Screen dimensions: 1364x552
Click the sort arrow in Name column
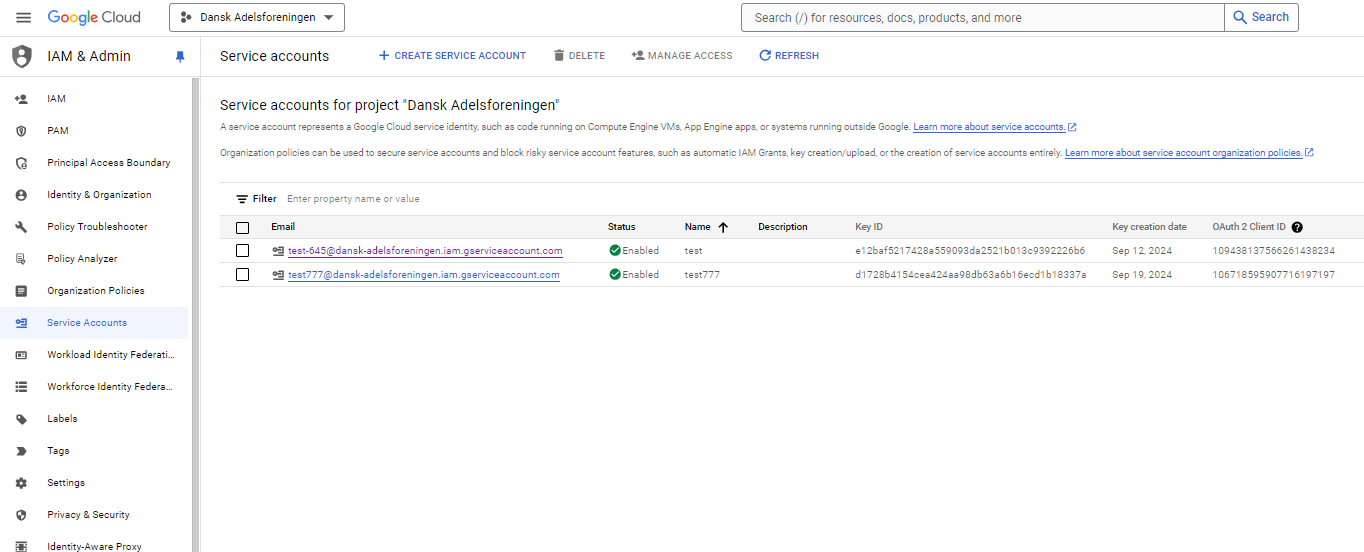[x=723, y=227]
